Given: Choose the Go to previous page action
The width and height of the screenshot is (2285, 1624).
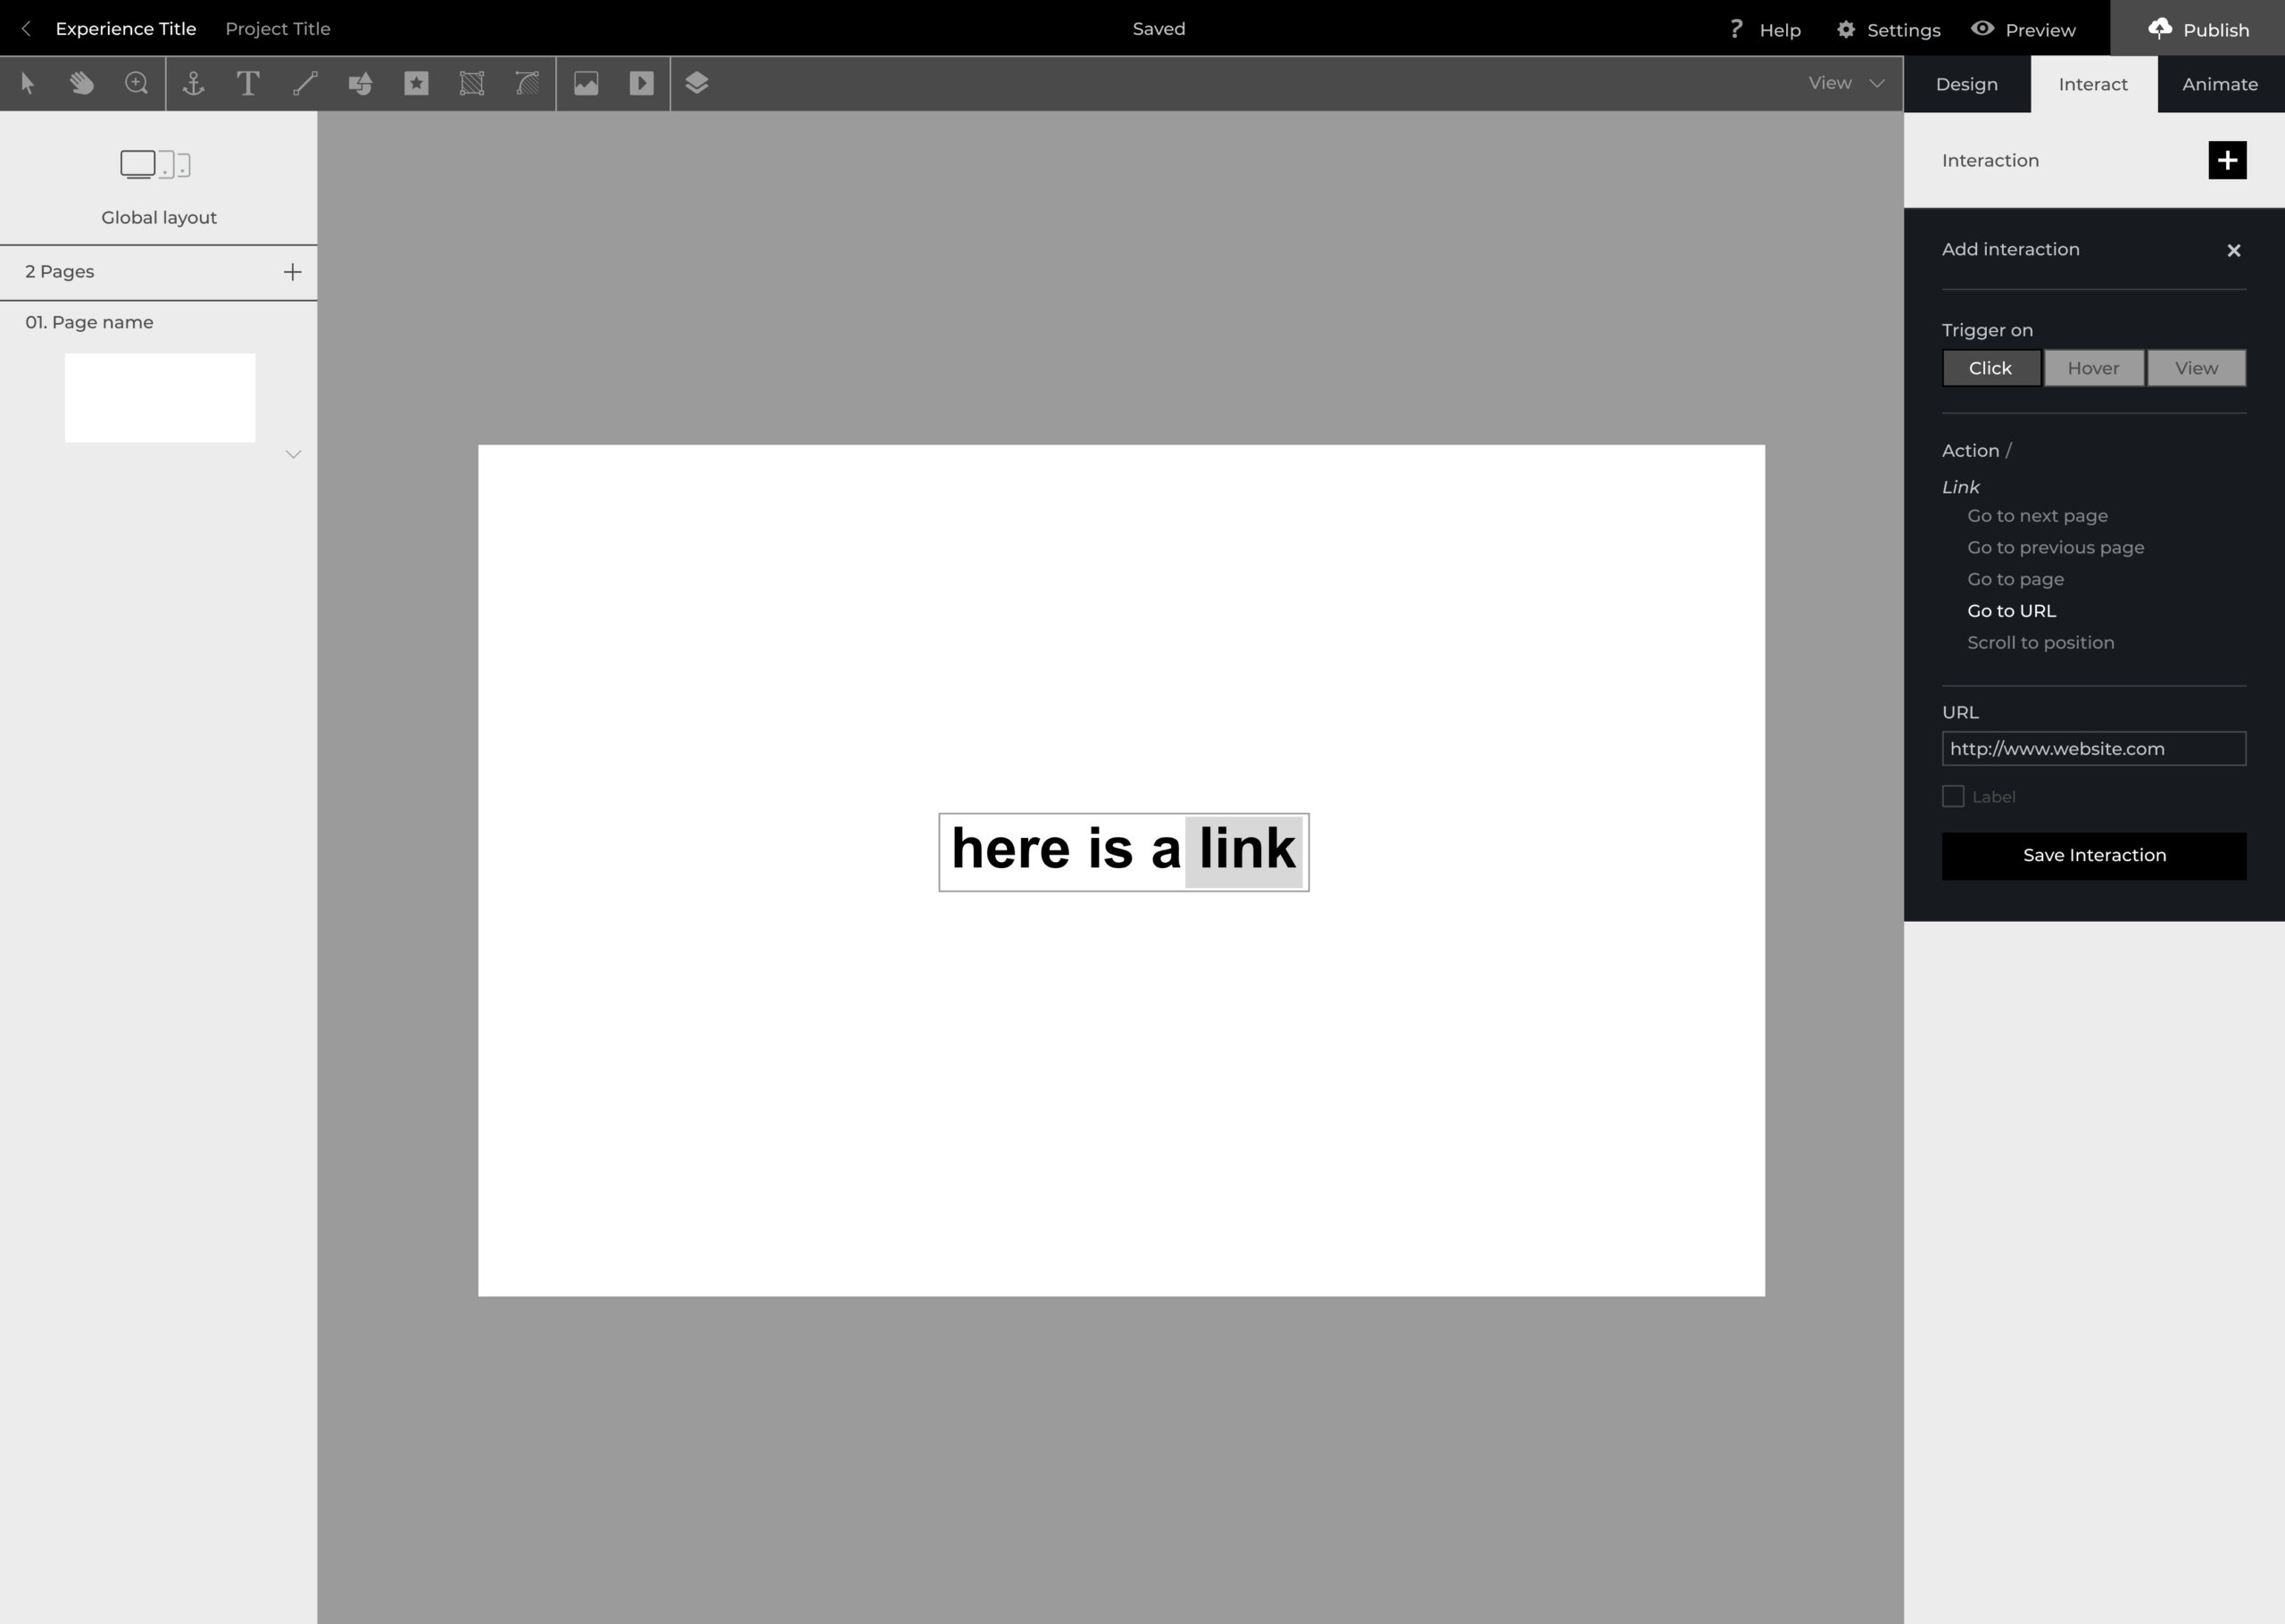Looking at the screenshot, I should coord(2055,548).
